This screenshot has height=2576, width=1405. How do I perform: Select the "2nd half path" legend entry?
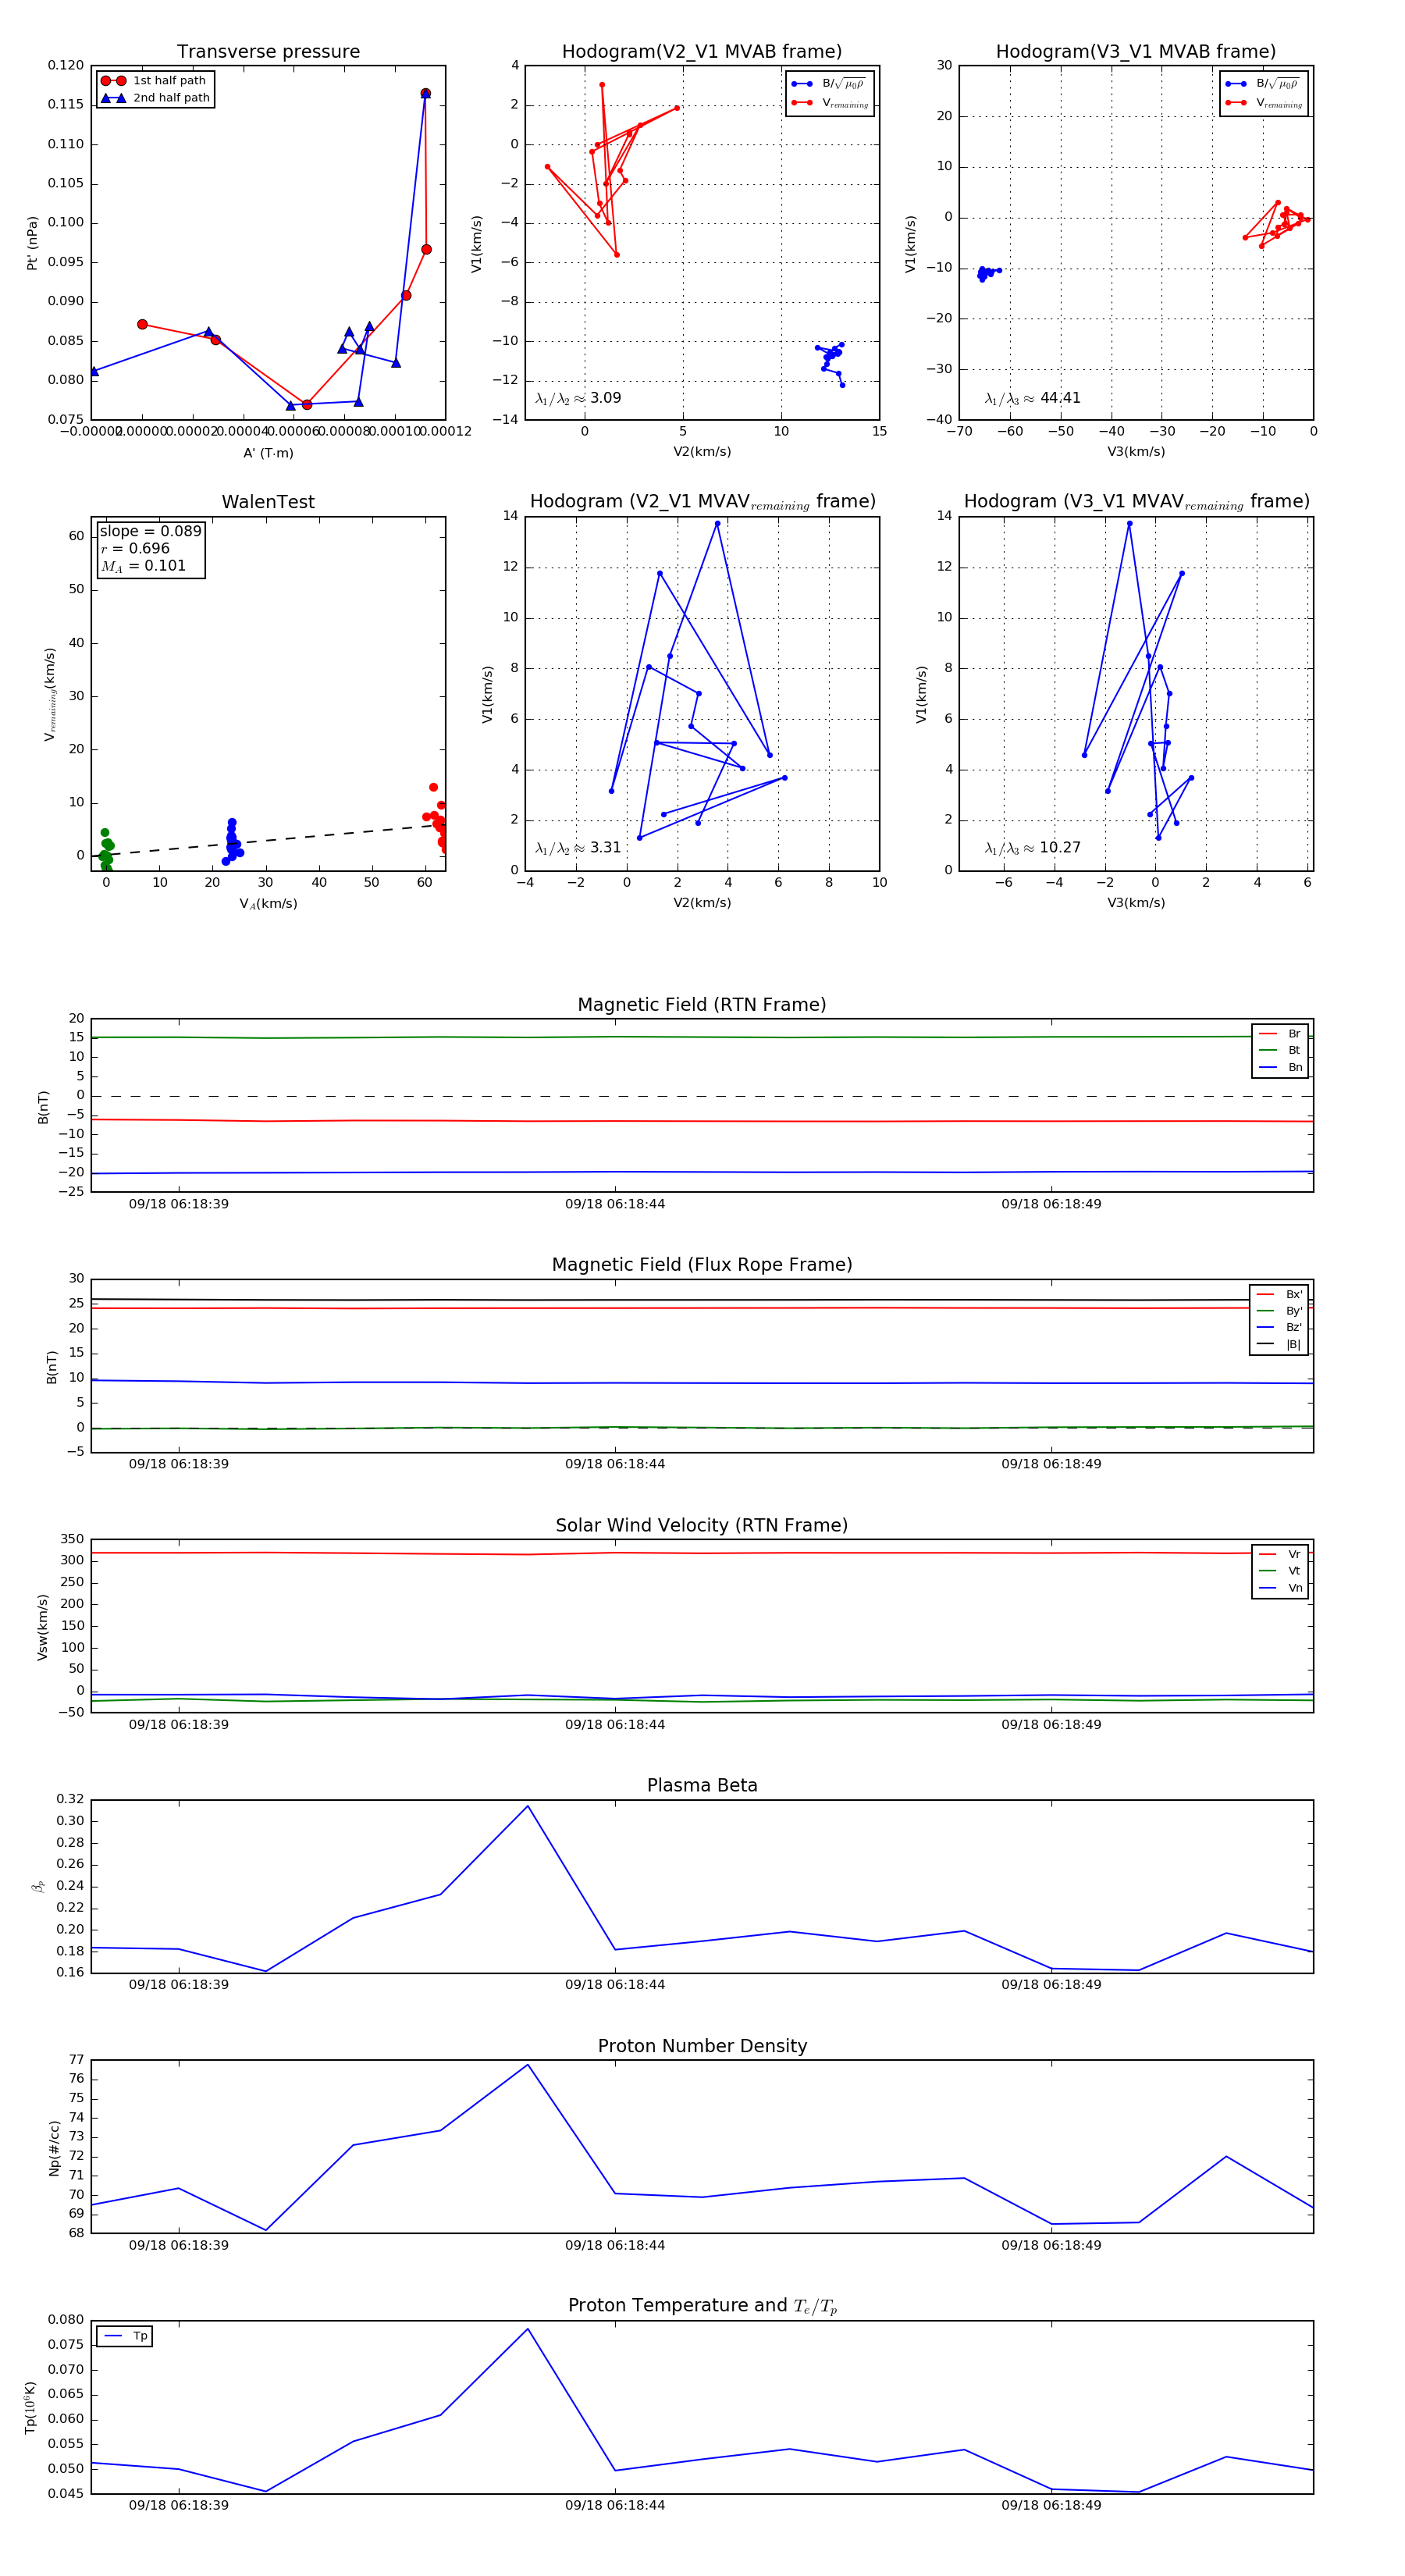pyautogui.click(x=155, y=98)
